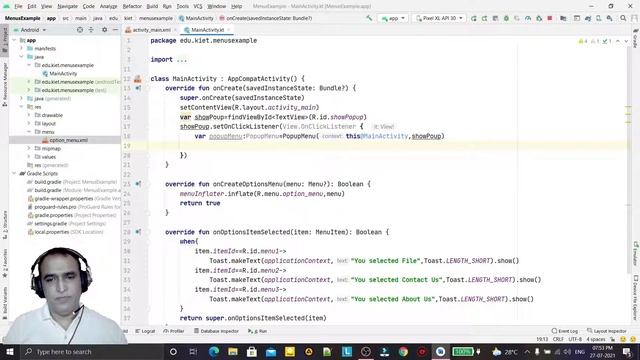This screenshot has width=640, height=360.
Task: Collapse the menu folder
Action: tap(29, 132)
